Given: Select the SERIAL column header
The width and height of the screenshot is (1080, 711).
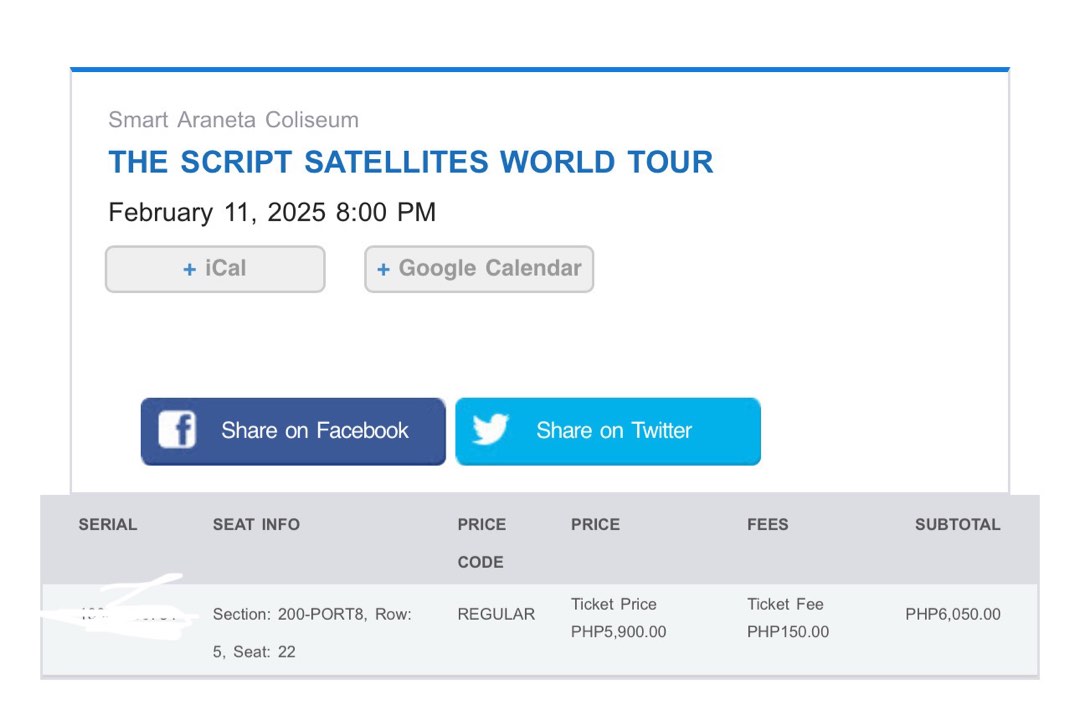Looking at the screenshot, I should coord(108,524).
